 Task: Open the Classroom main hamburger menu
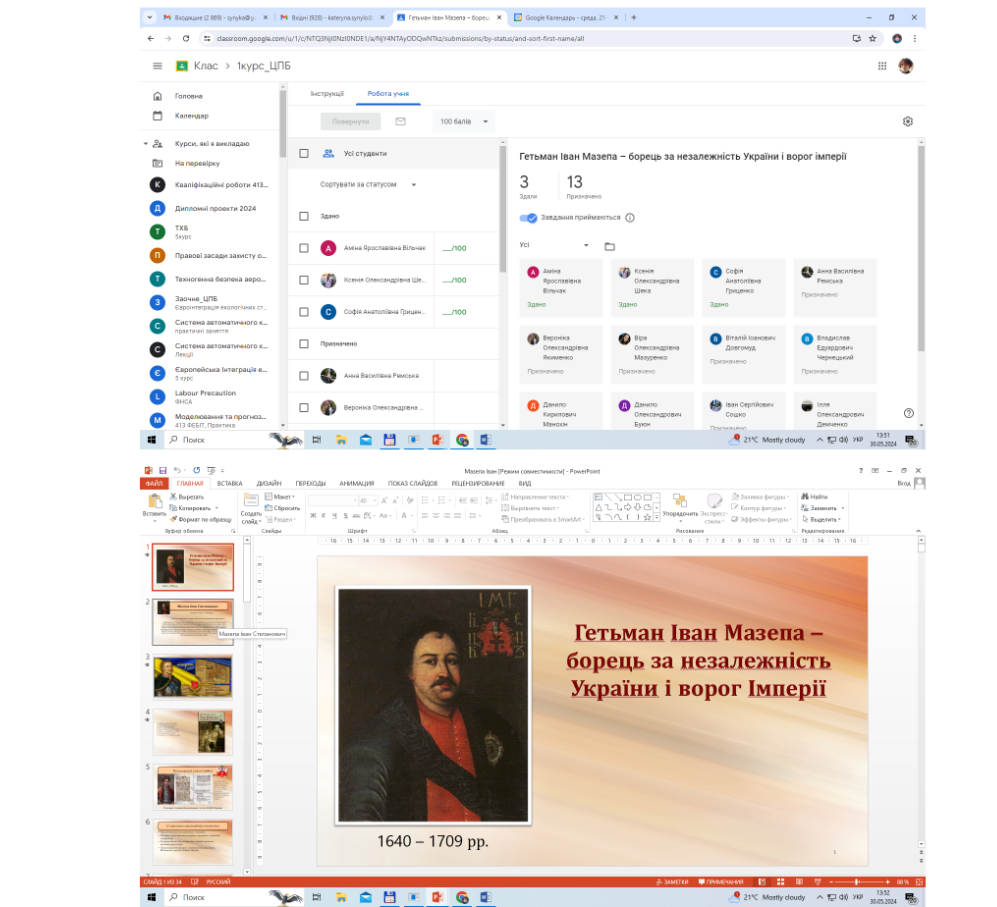[x=157, y=66]
